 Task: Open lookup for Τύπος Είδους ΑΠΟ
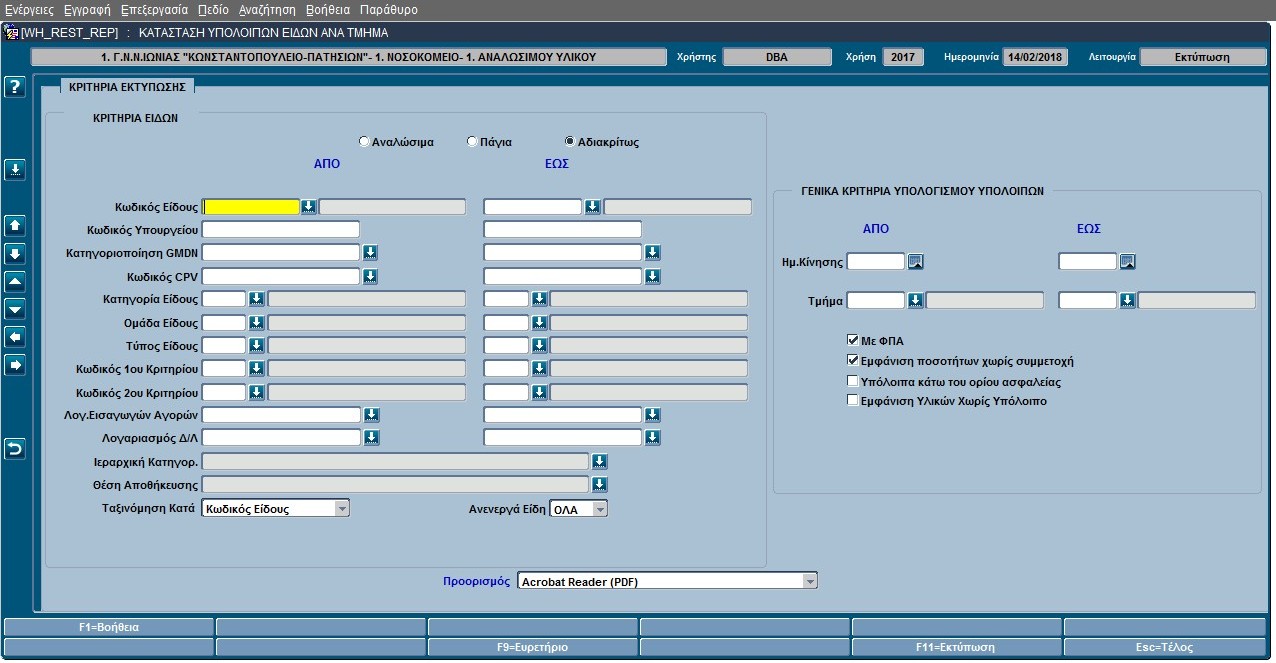[x=256, y=345]
